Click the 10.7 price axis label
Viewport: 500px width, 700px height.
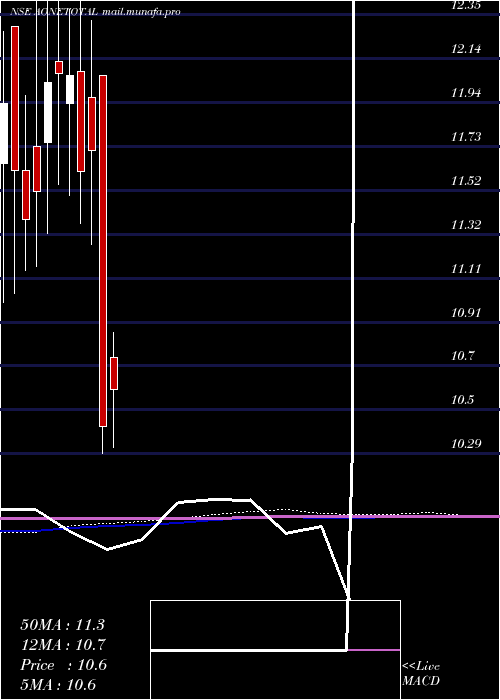point(462,357)
